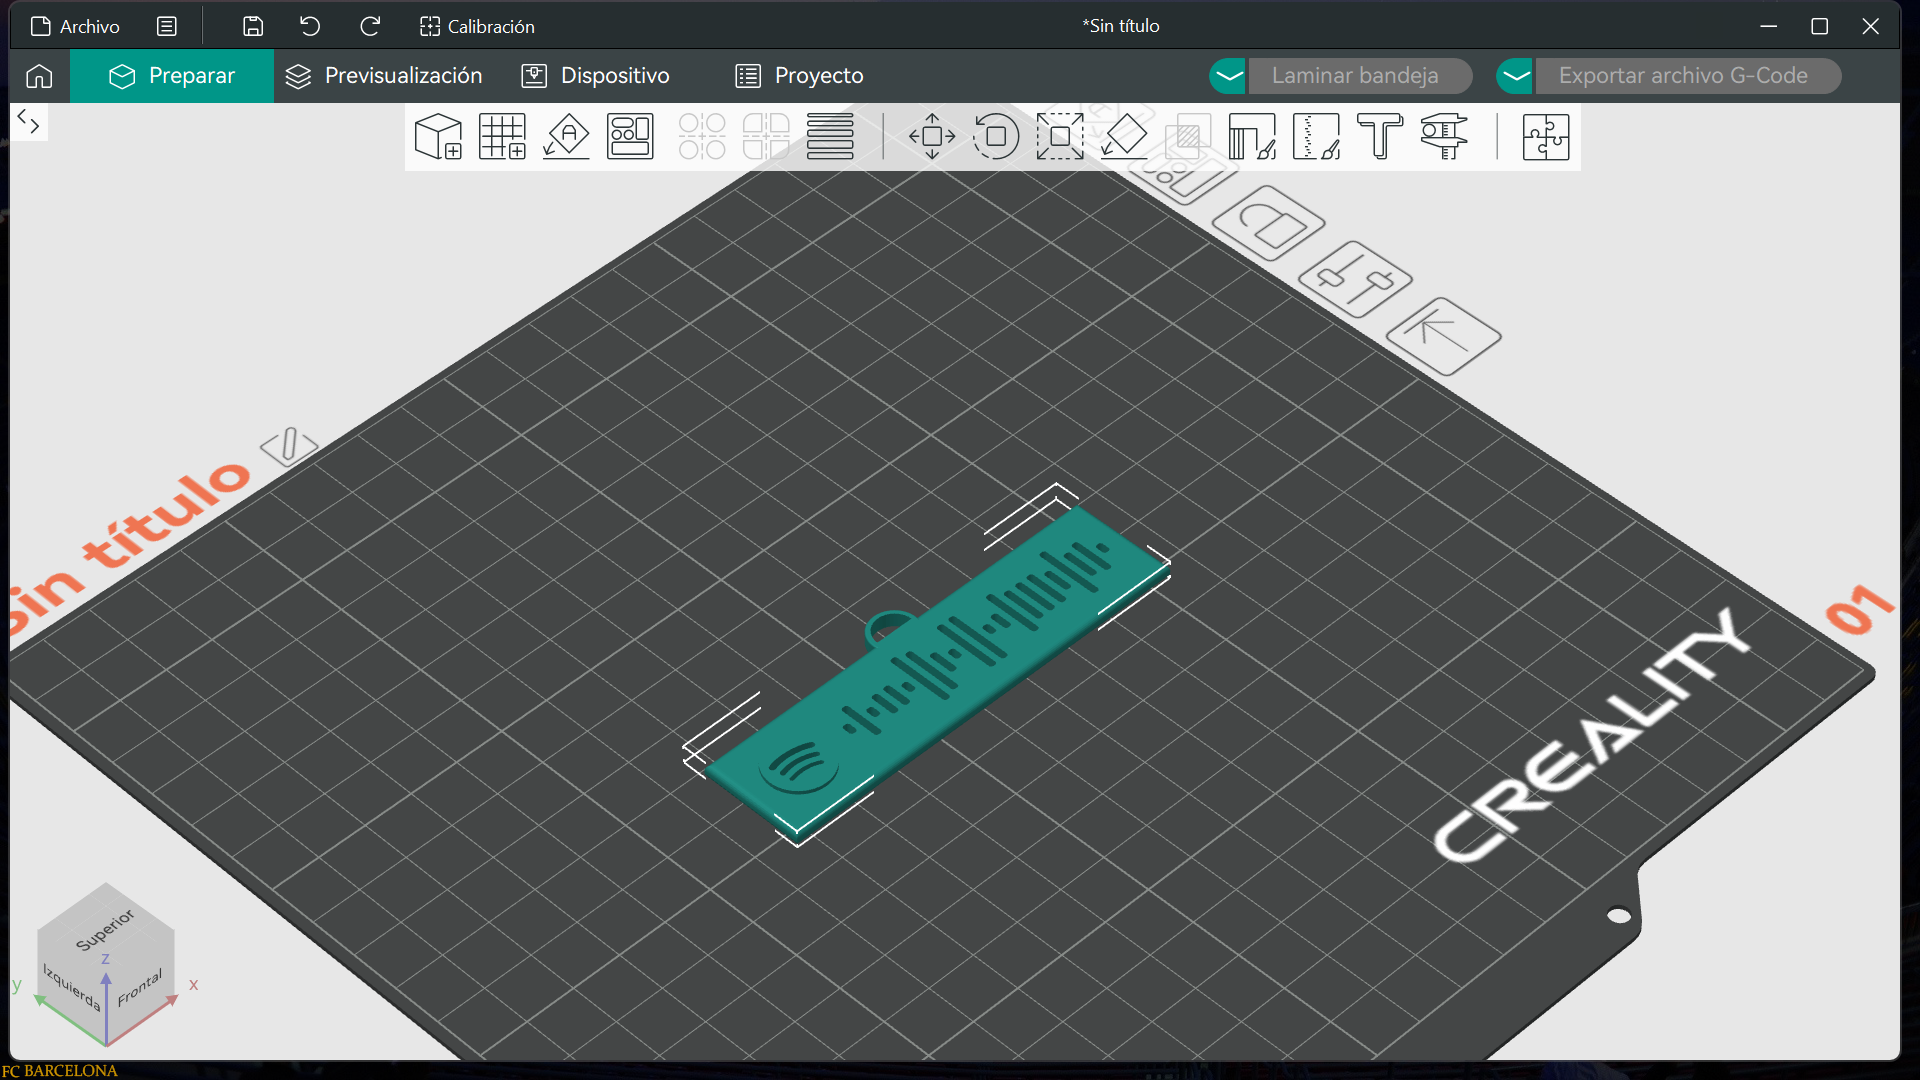Click the Frontal face of view cube
This screenshot has width=1920, height=1080.
(140, 988)
